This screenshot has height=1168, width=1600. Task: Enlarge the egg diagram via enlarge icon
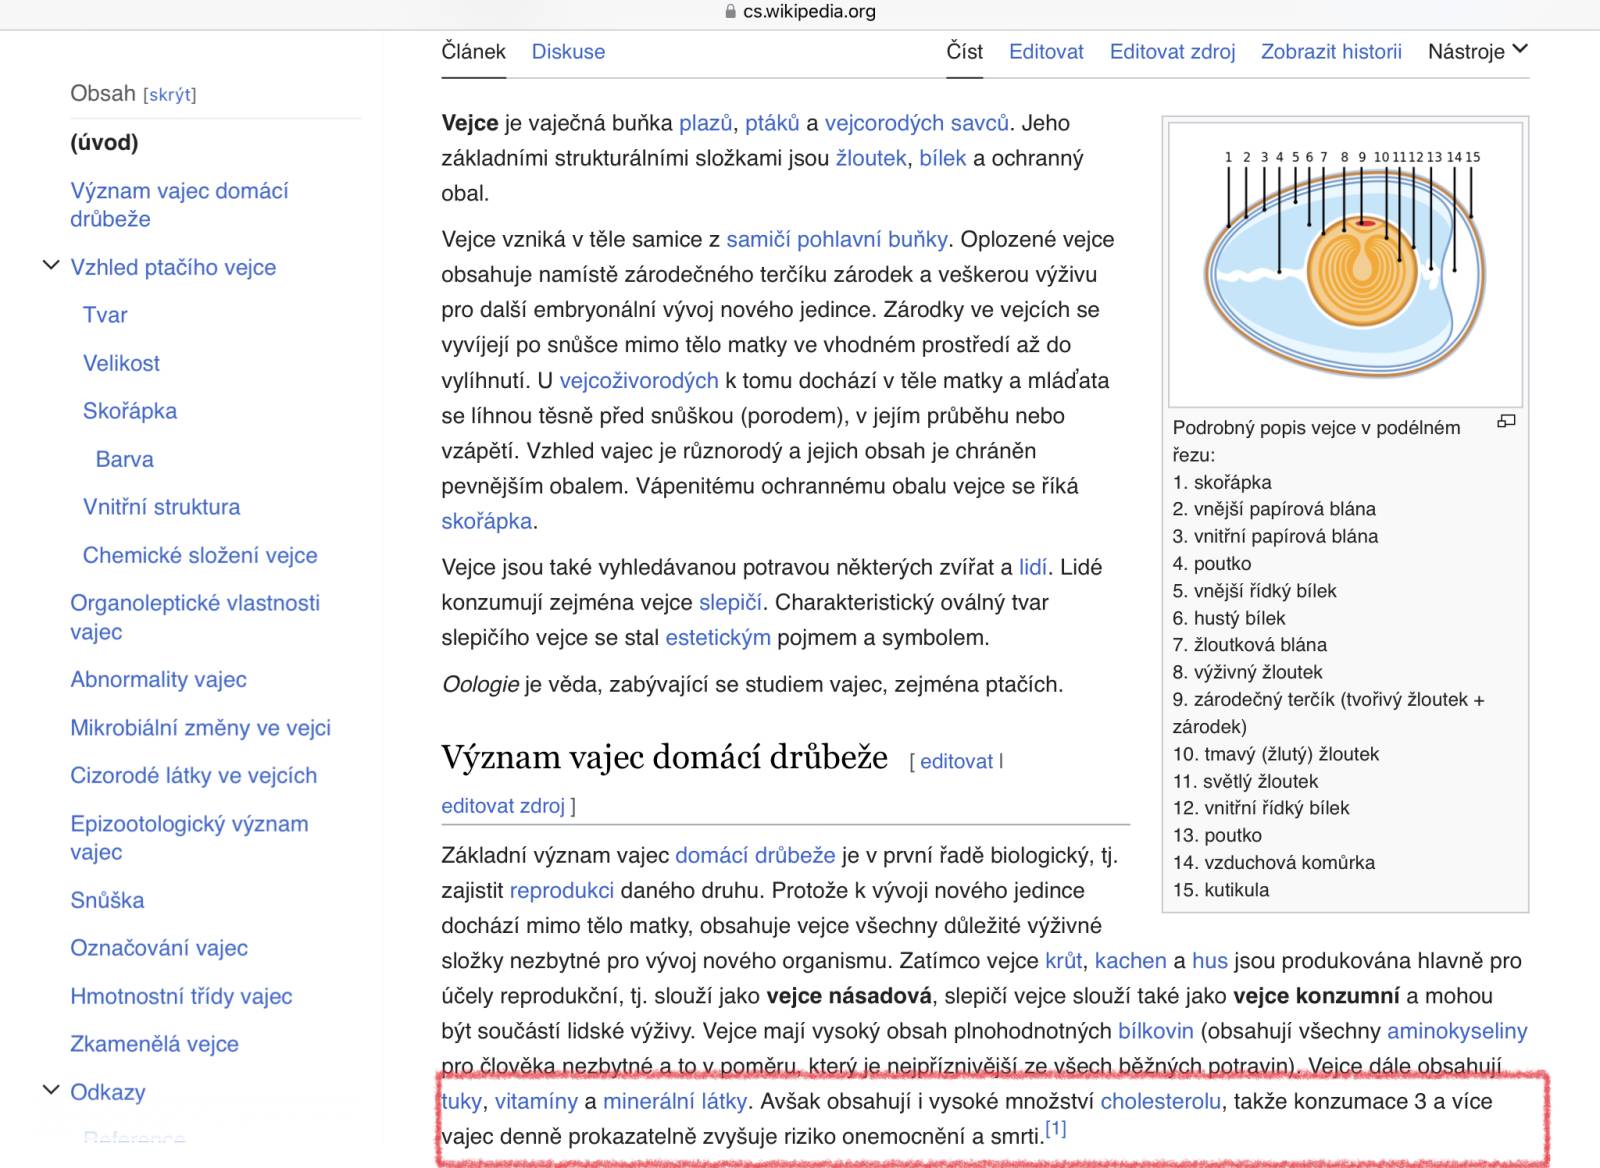coord(1506,421)
